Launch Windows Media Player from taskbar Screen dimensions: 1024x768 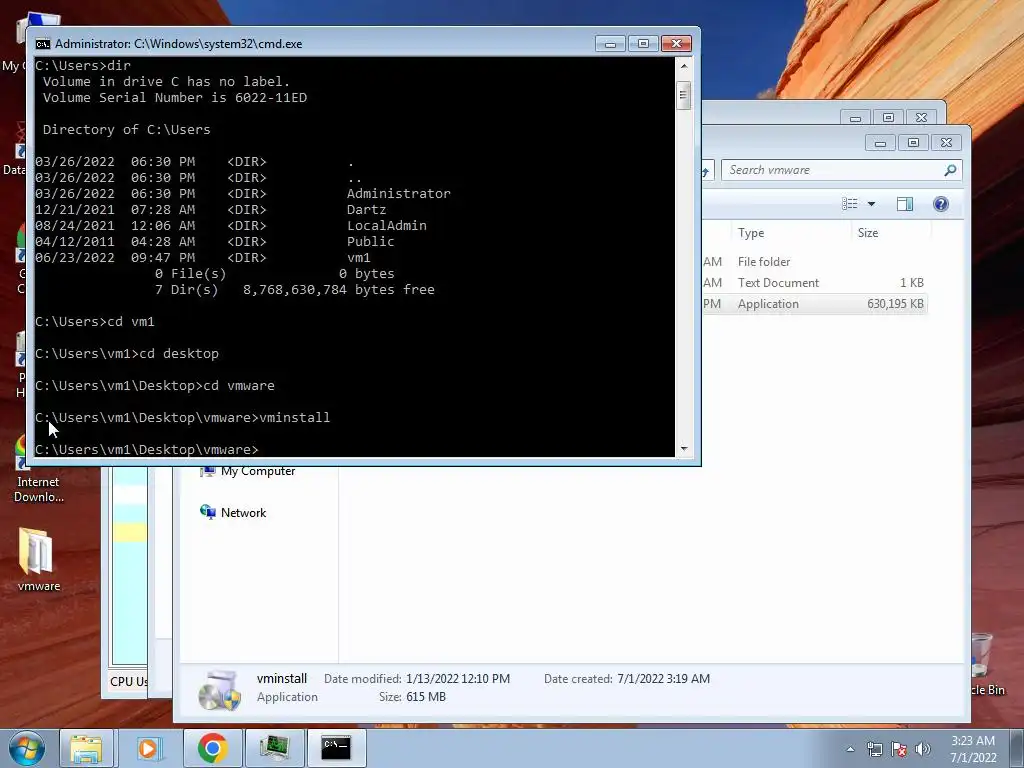pos(150,748)
